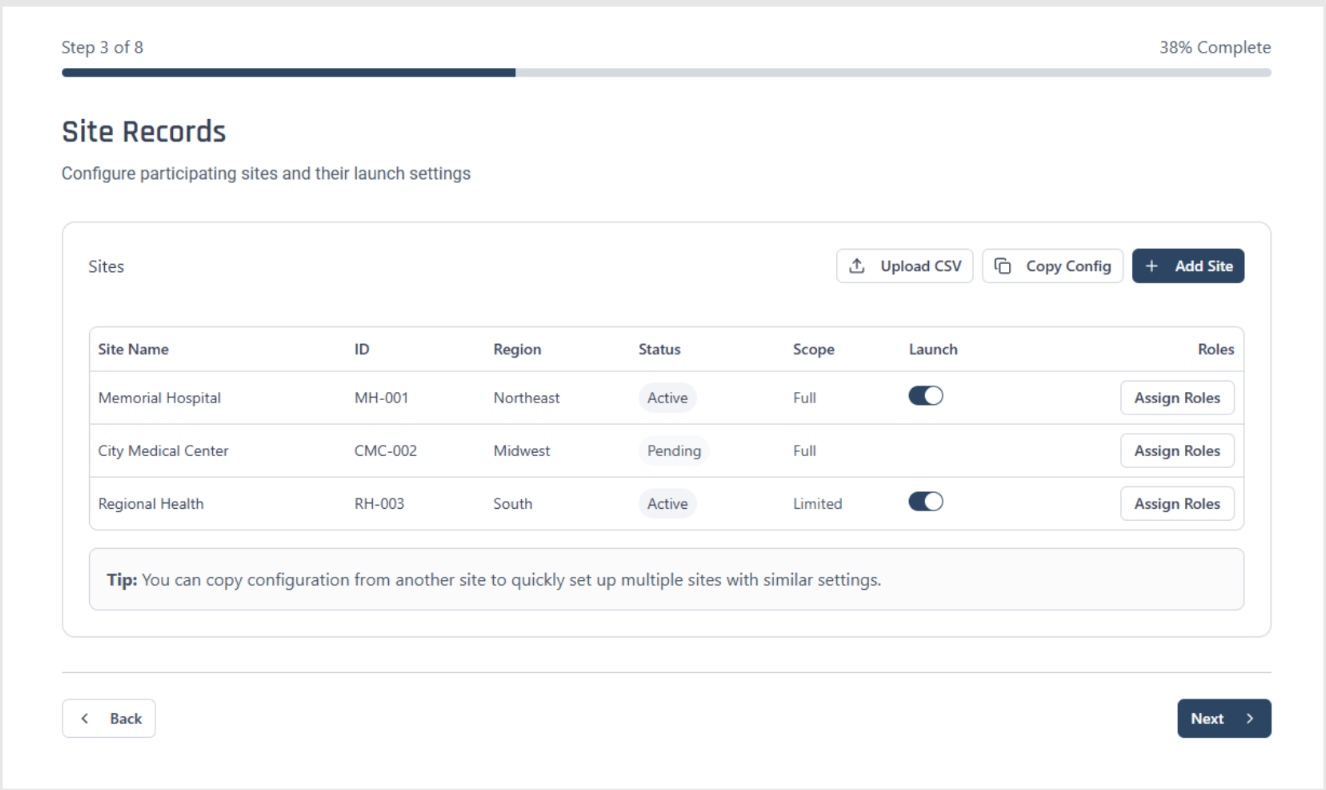Select the Roles column header

[1216, 350]
